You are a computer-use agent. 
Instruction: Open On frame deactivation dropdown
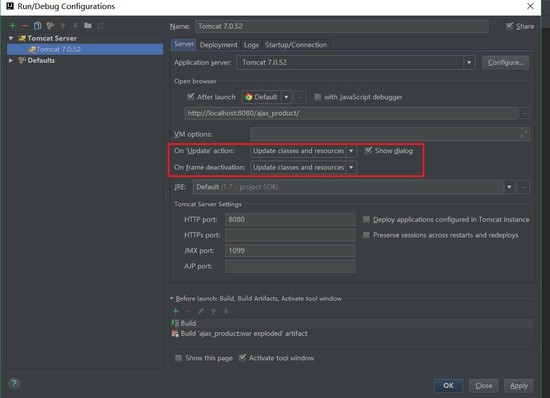[351, 168]
